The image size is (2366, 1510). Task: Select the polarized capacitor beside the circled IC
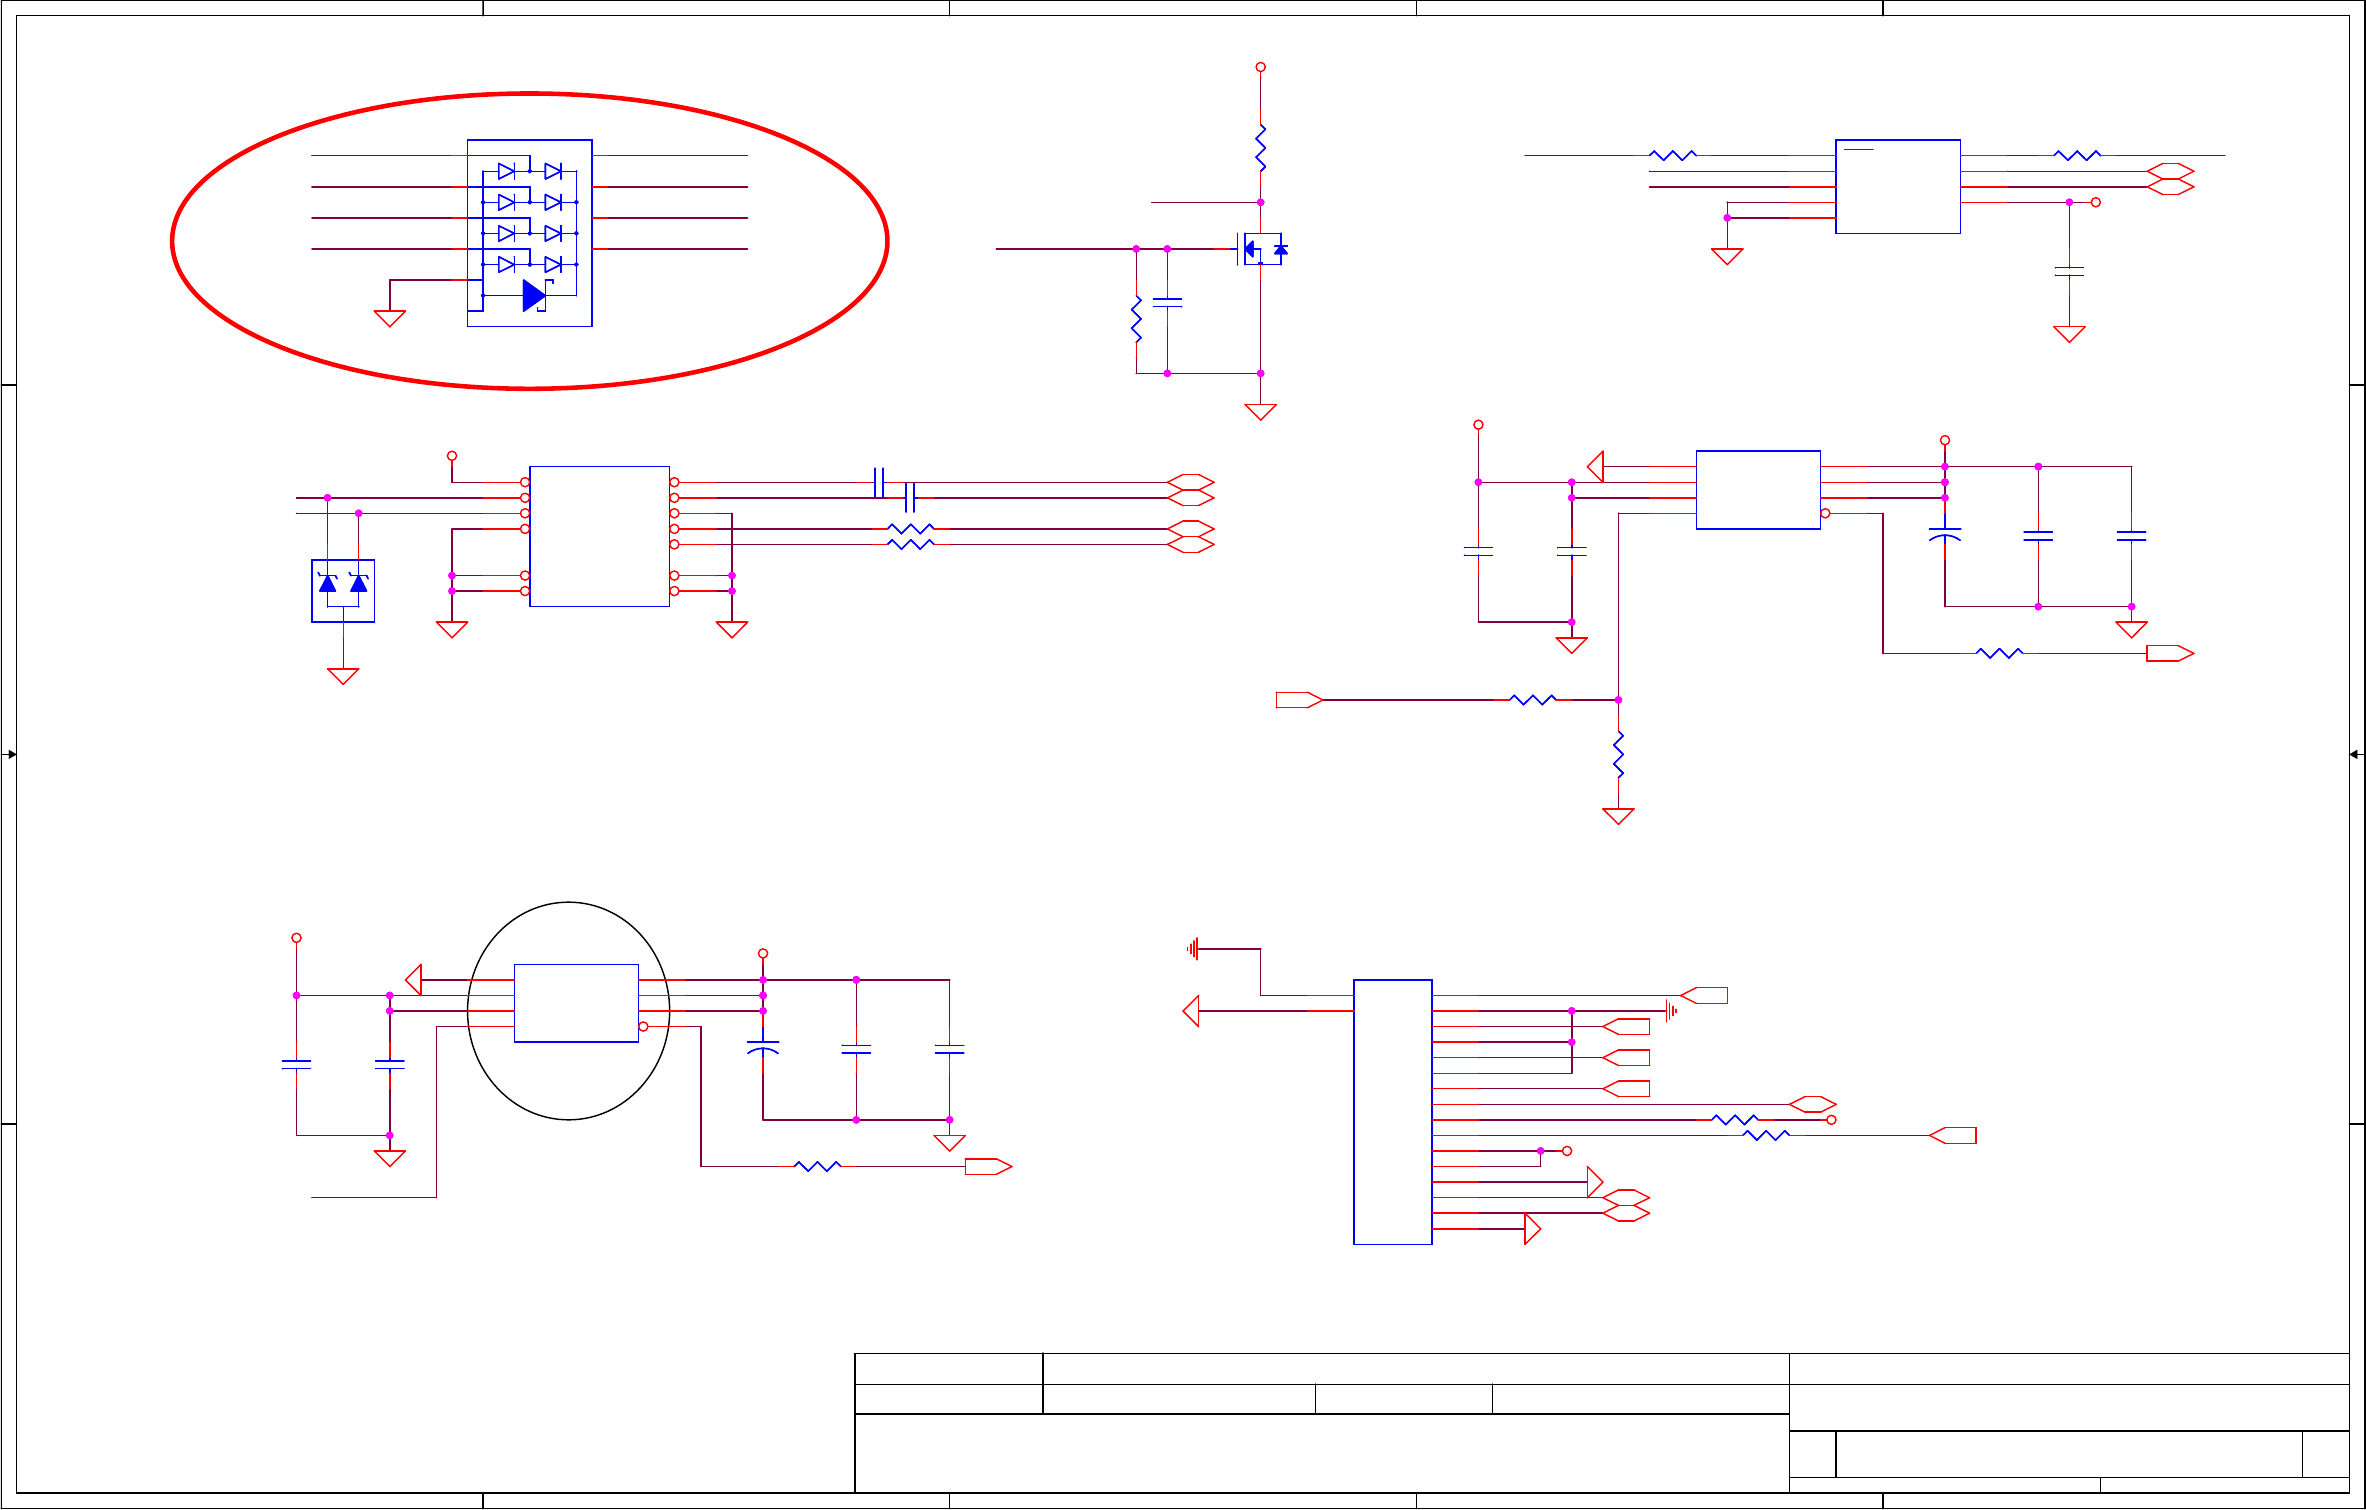pyautogui.click(x=763, y=1048)
